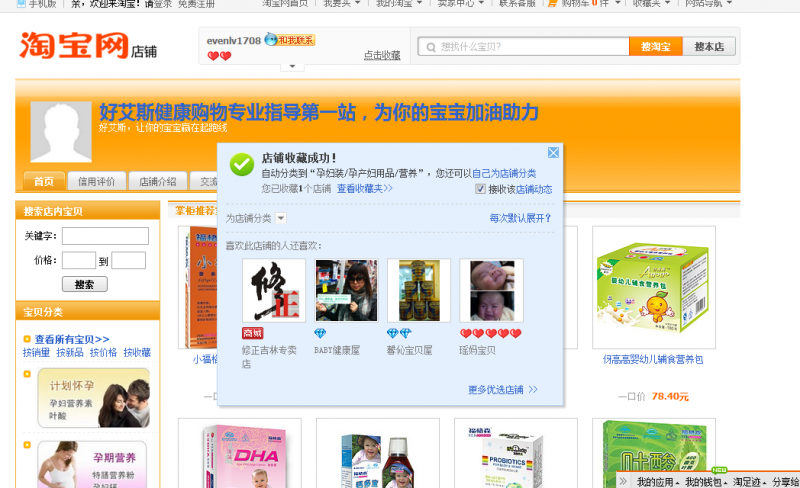Open 淘宝网首页 in the top bar
Screen dimensions: 800x488
tap(285, 3)
